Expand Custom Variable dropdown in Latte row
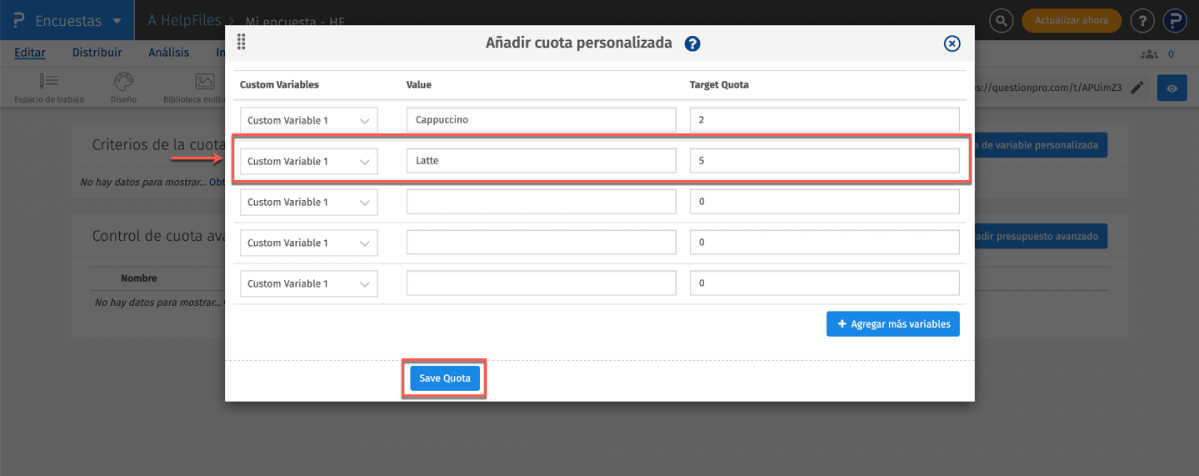1199x476 pixels. click(x=308, y=161)
